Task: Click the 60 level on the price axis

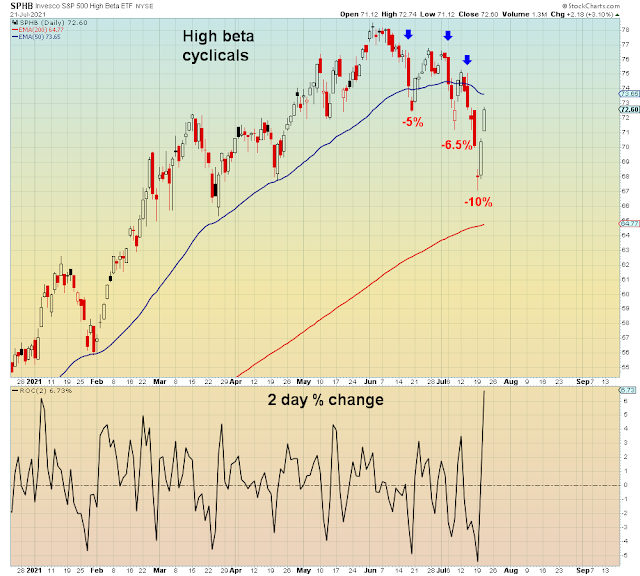Action: point(625,294)
